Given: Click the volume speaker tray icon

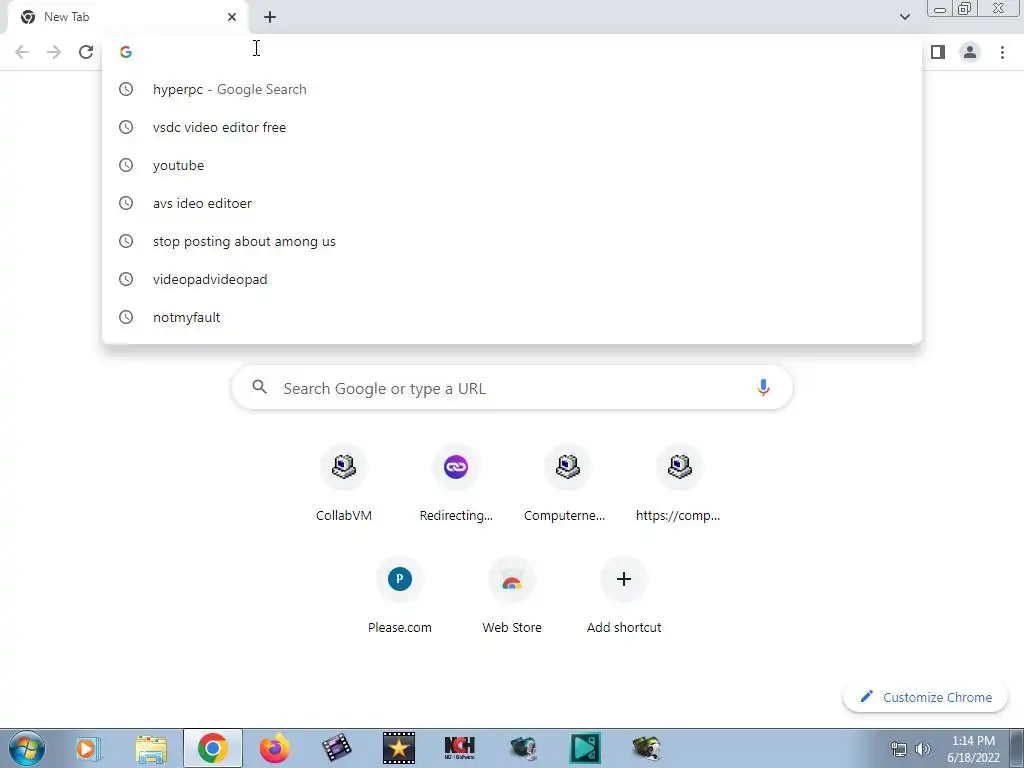Looking at the screenshot, I should click(x=923, y=749).
